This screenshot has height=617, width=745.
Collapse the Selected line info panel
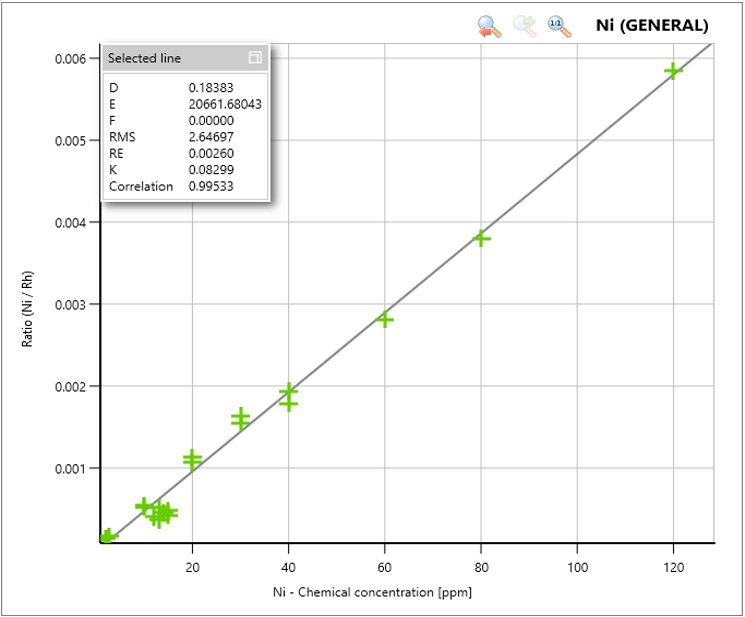[255, 58]
